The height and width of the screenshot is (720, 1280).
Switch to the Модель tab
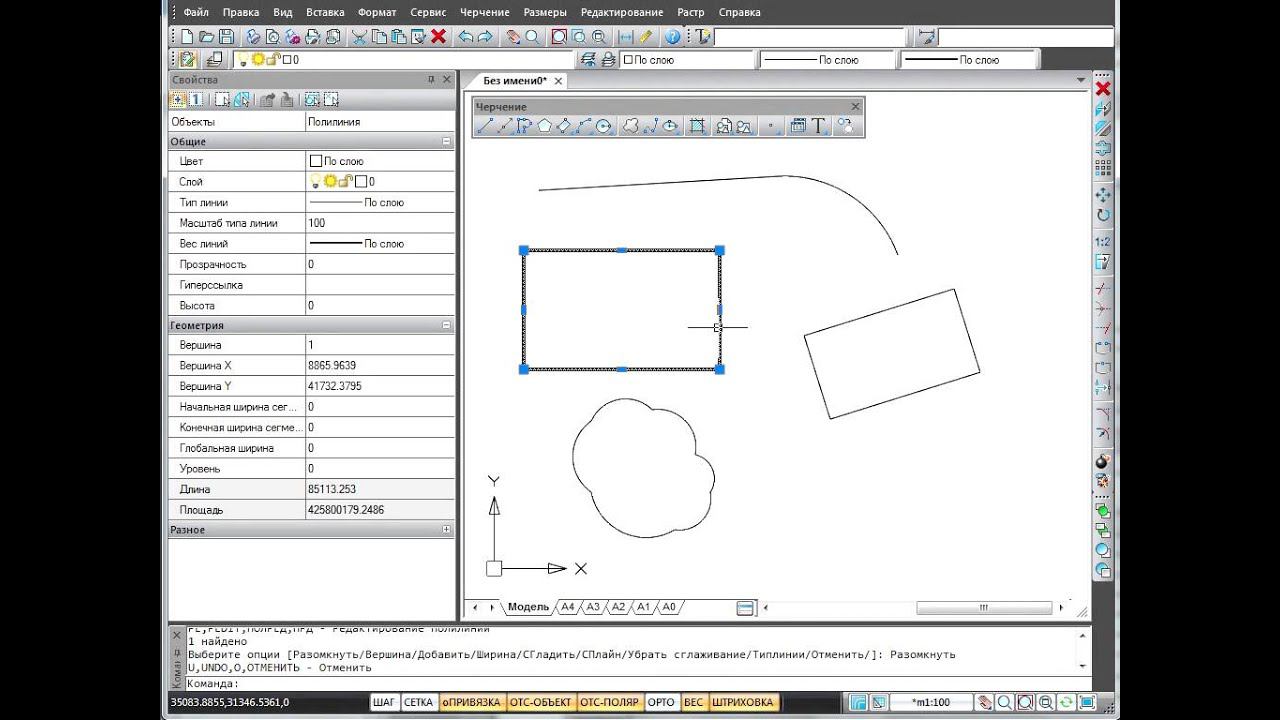click(x=528, y=607)
